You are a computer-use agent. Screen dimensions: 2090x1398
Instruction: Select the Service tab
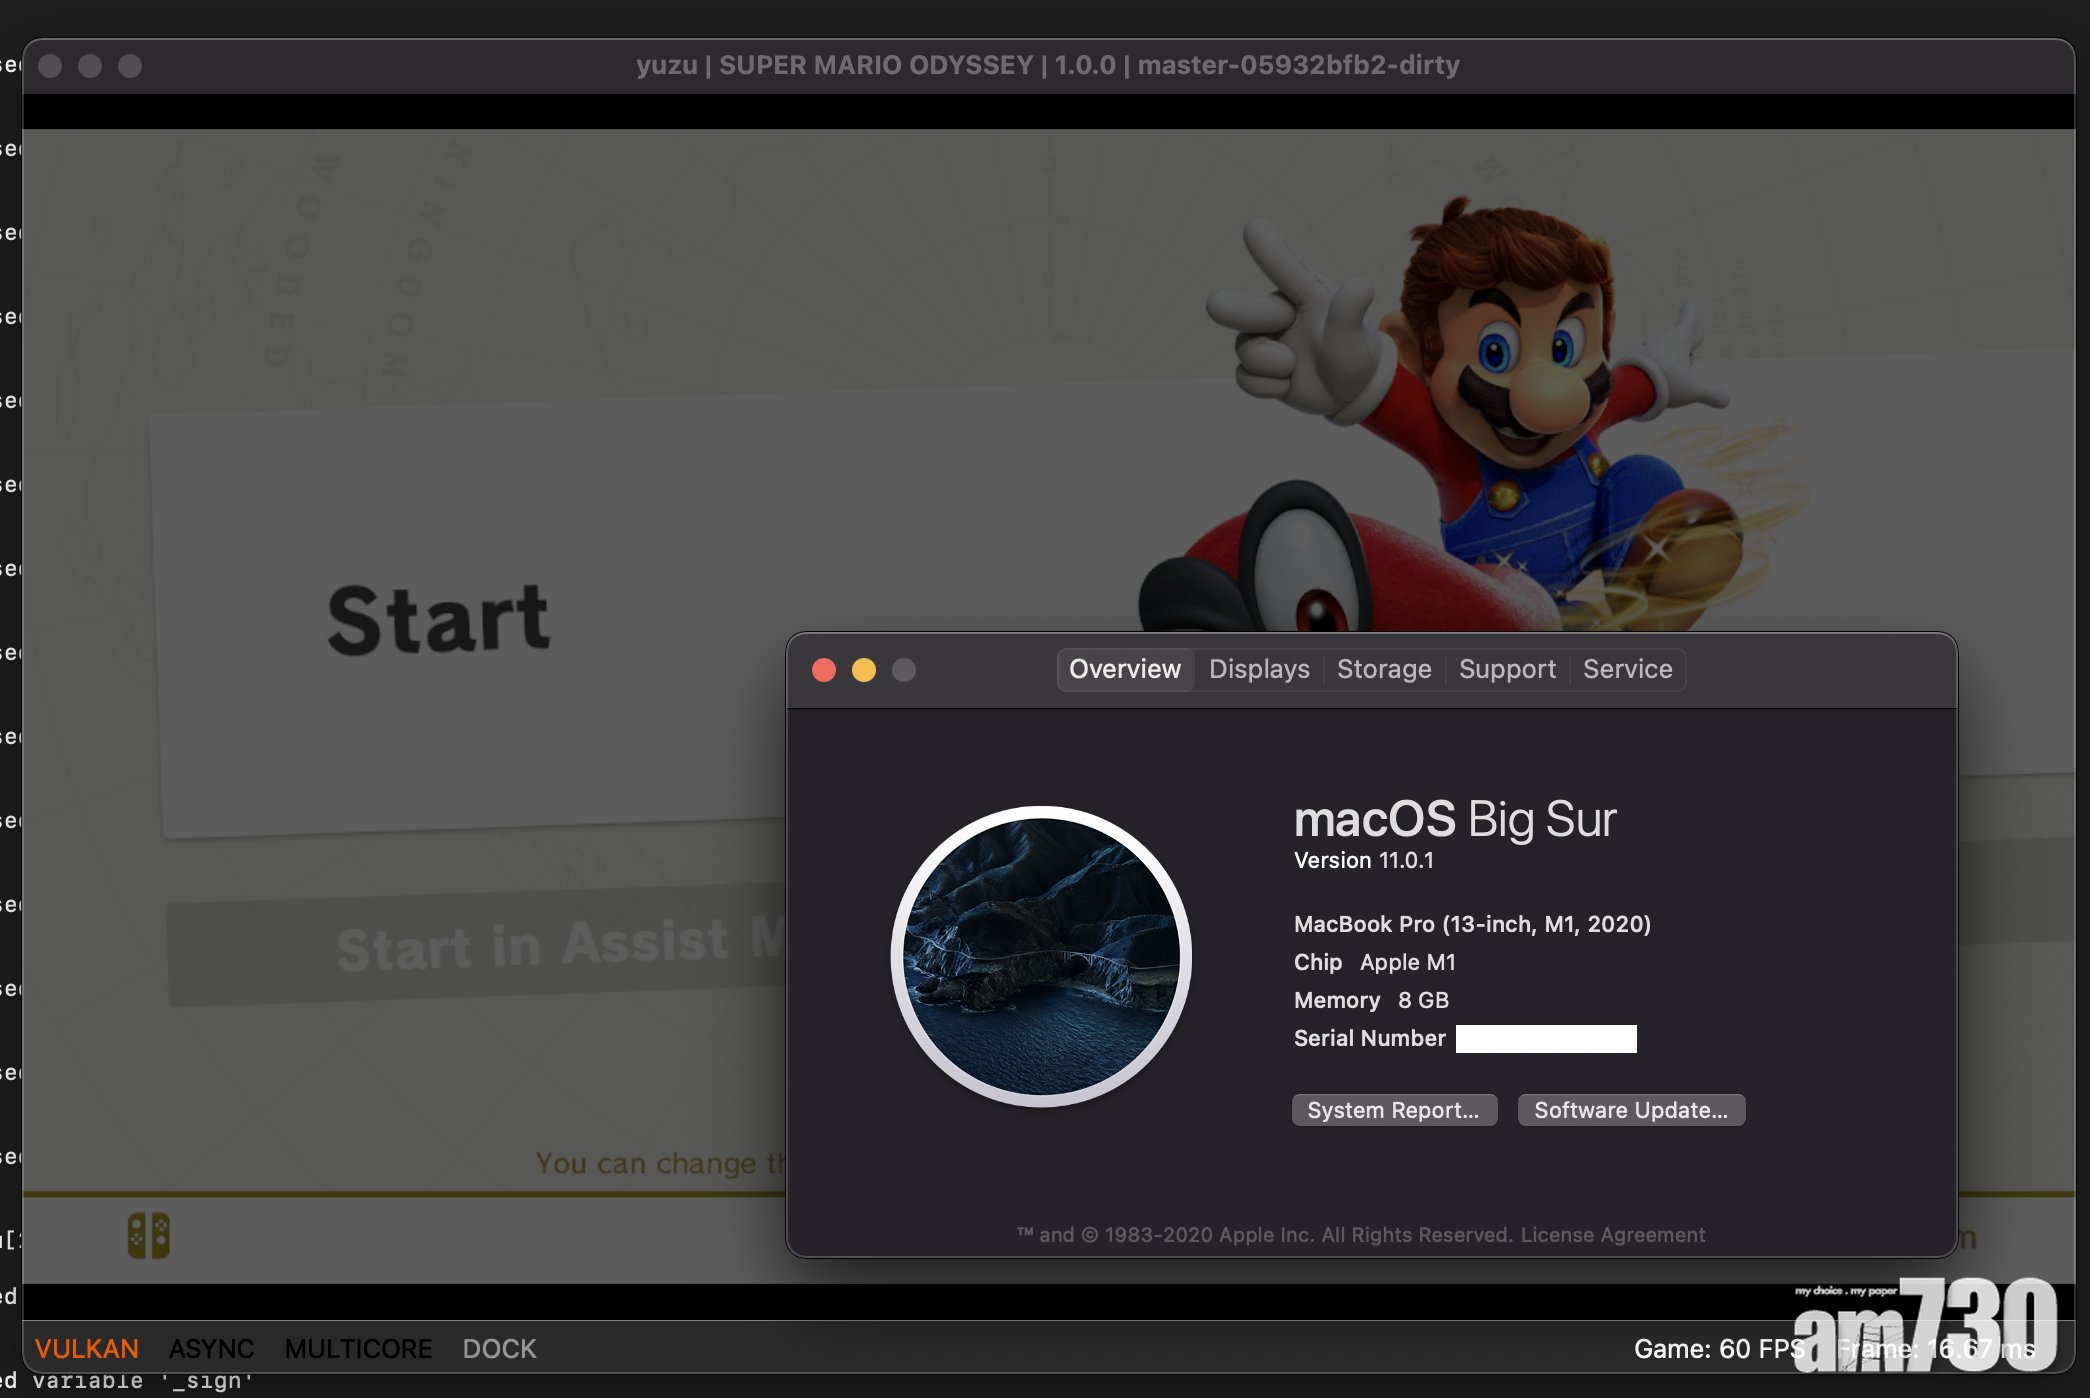click(x=1627, y=669)
